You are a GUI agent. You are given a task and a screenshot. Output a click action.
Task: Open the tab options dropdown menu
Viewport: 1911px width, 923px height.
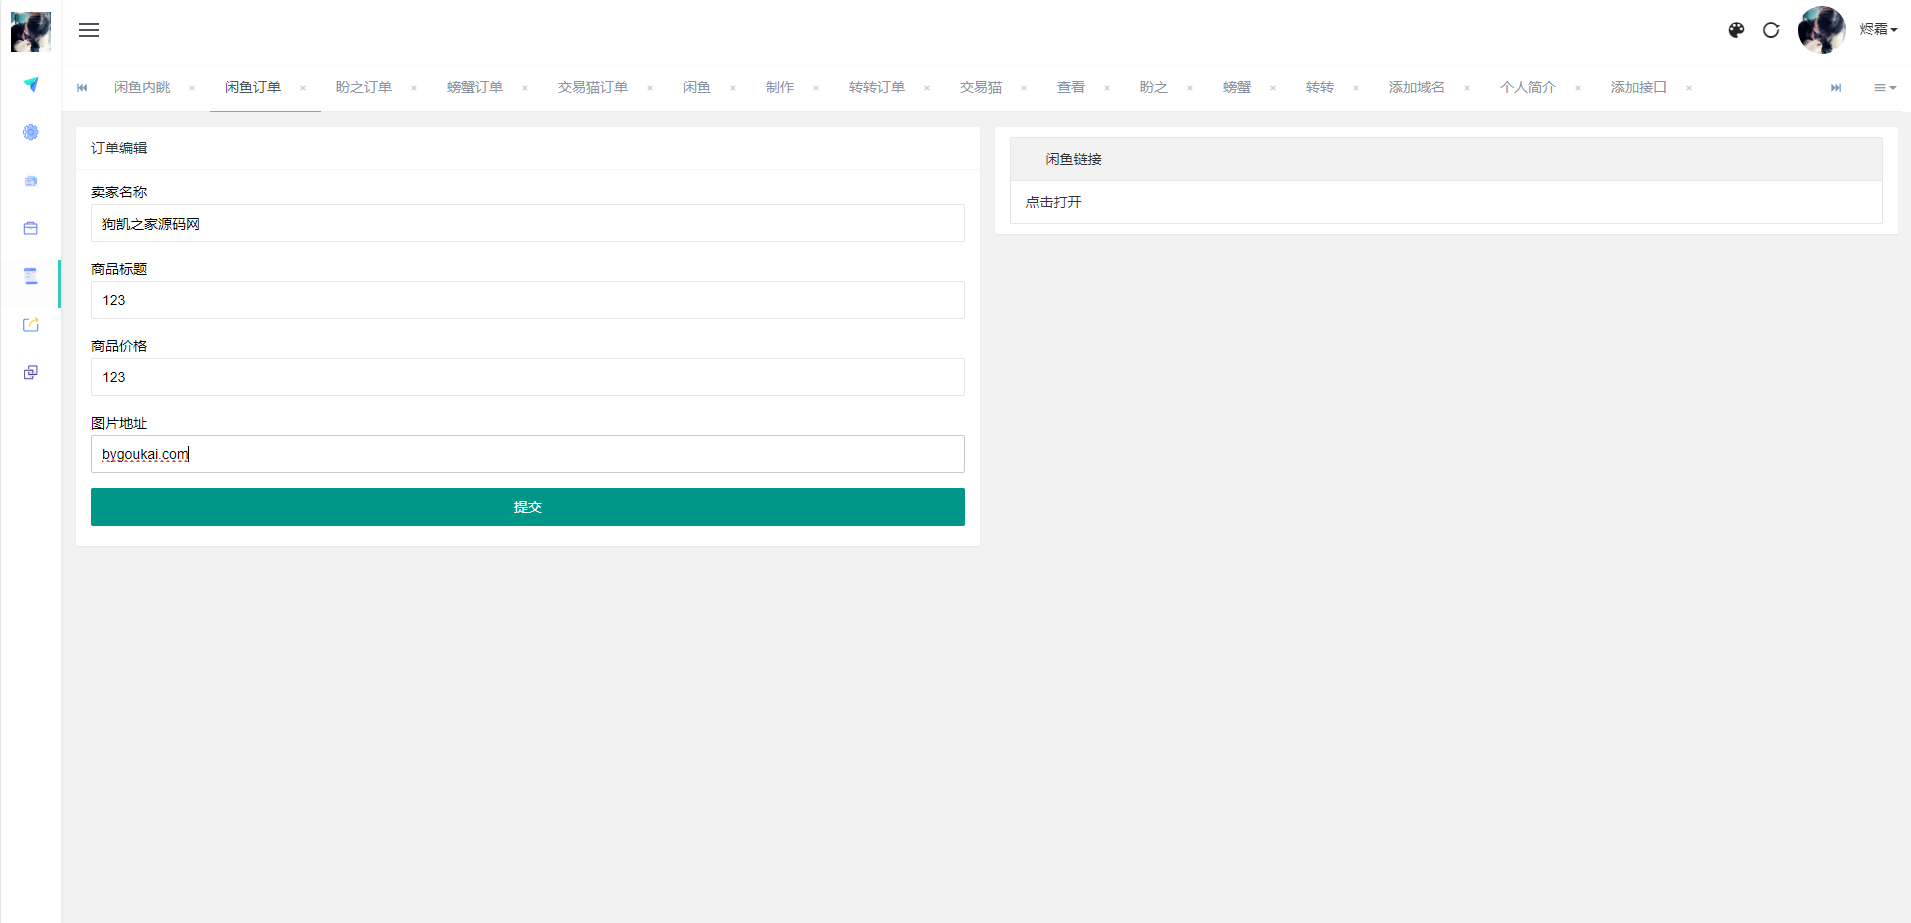[x=1884, y=88]
